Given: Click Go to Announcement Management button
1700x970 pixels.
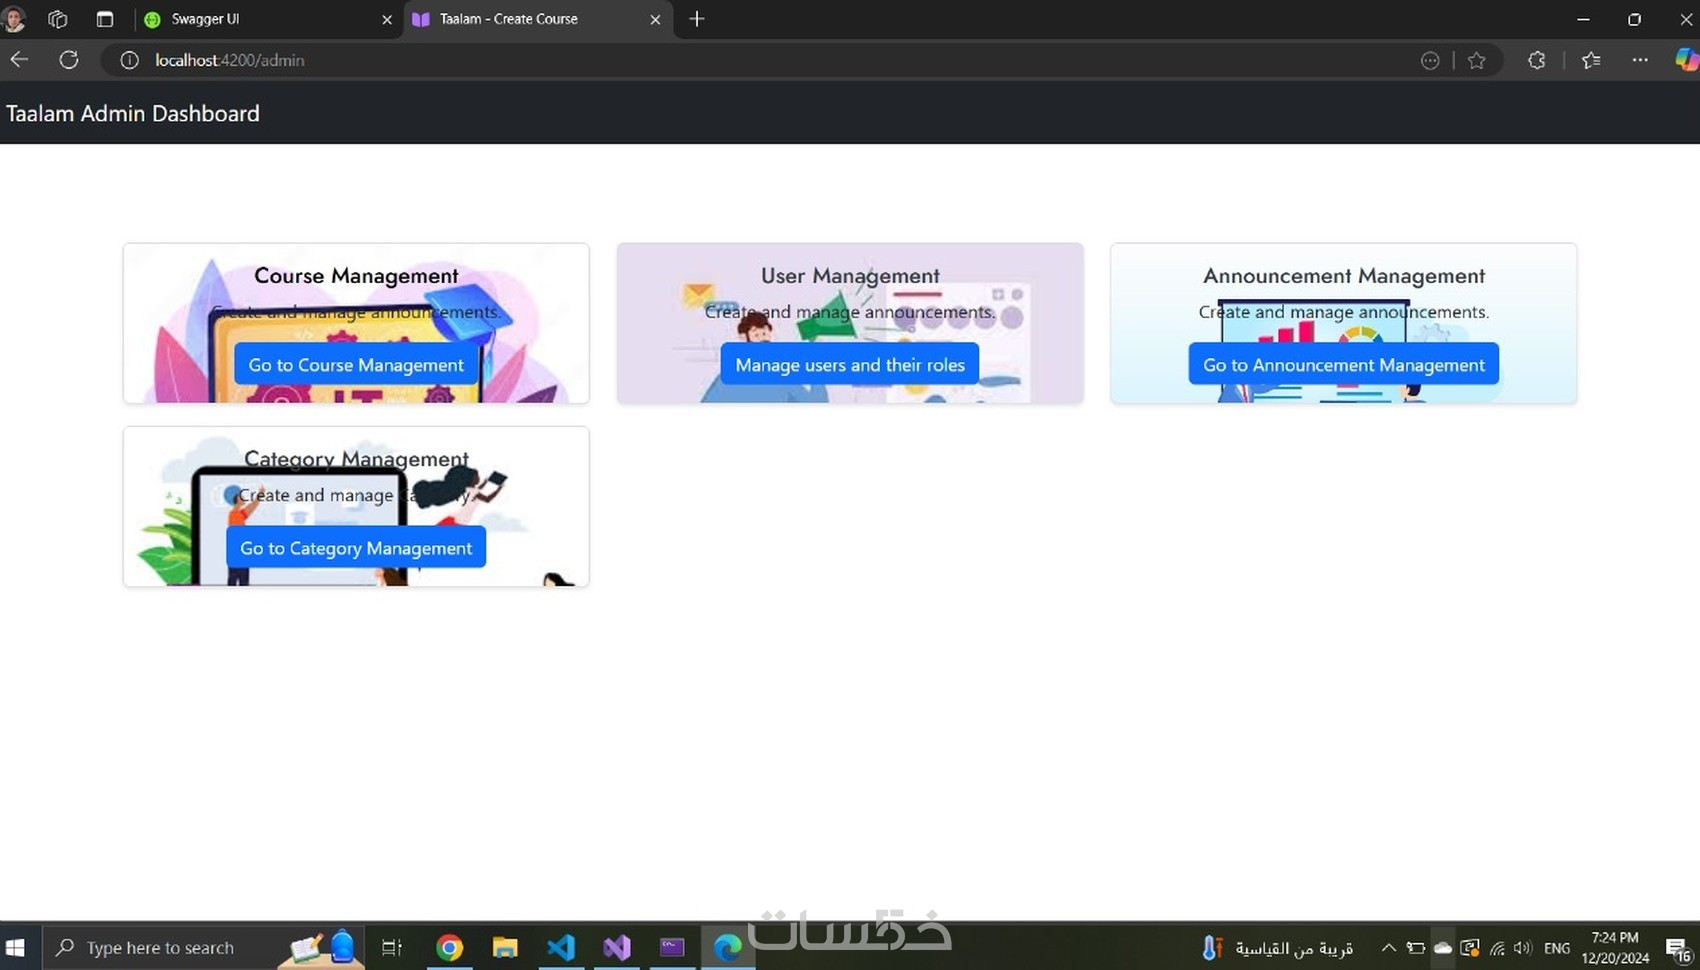Looking at the screenshot, I should 1344,365.
